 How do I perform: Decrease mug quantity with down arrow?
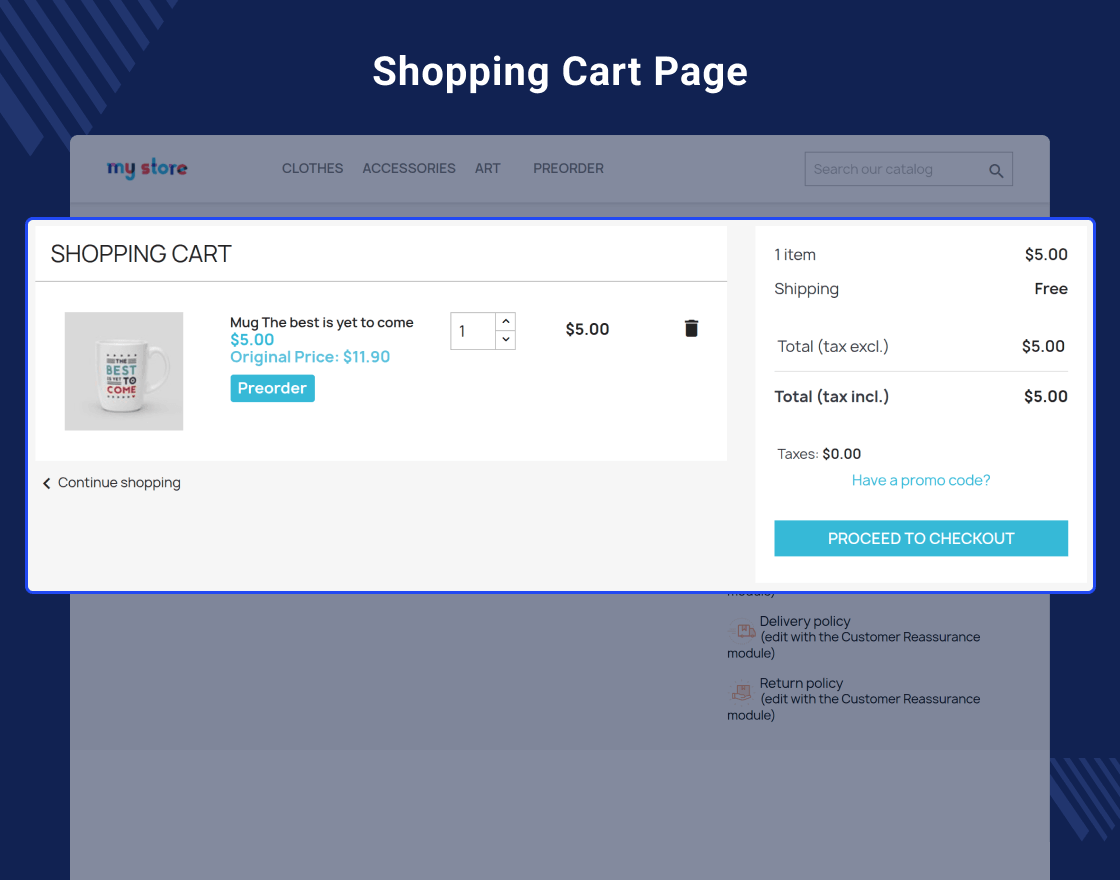click(506, 339)
